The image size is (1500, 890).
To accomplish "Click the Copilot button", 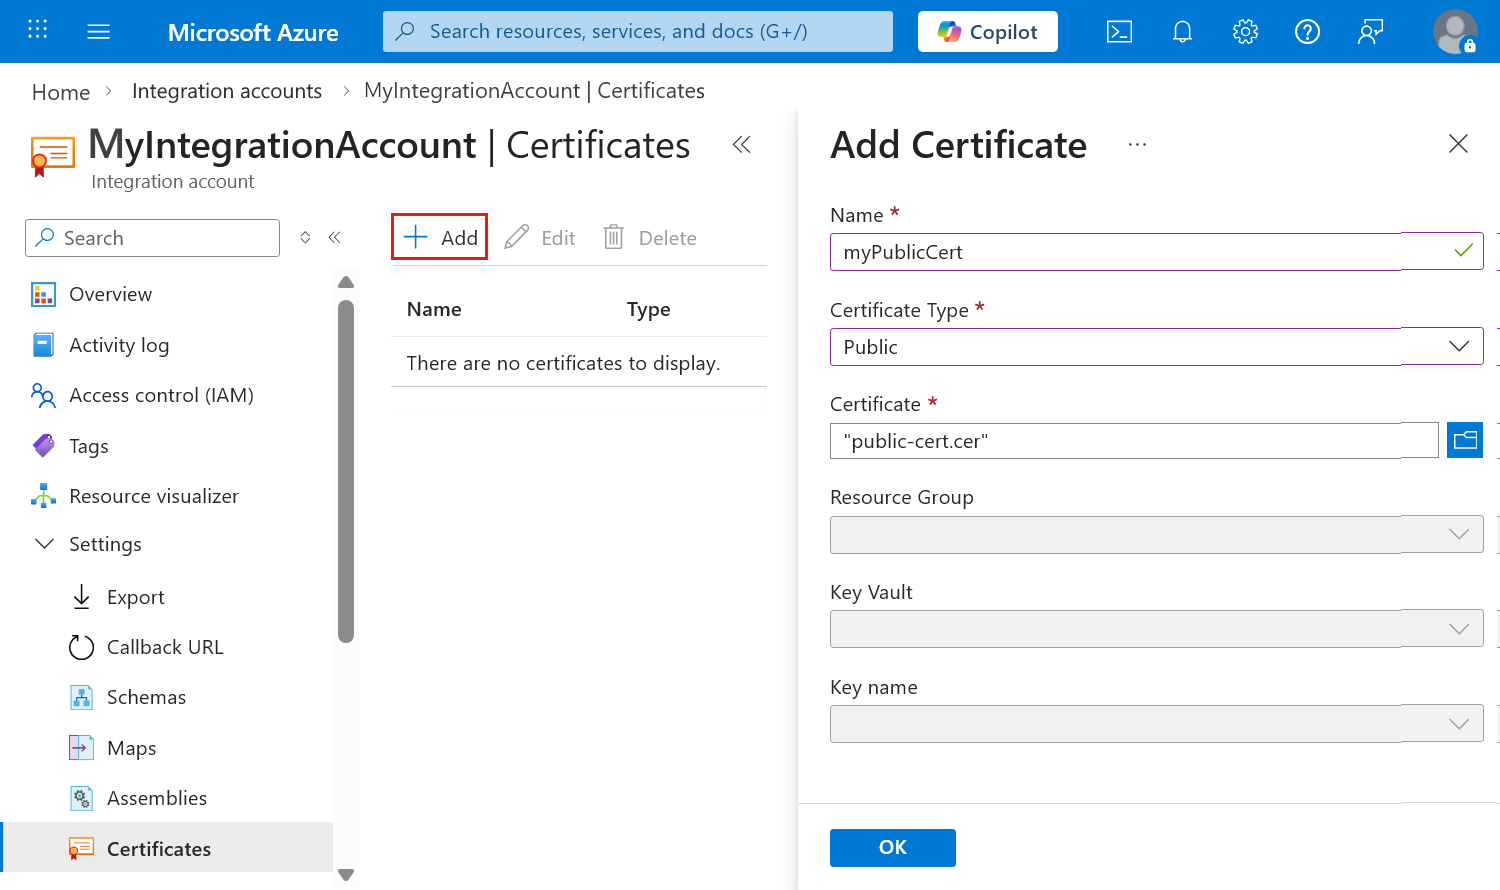I will (x=988, y=32).
